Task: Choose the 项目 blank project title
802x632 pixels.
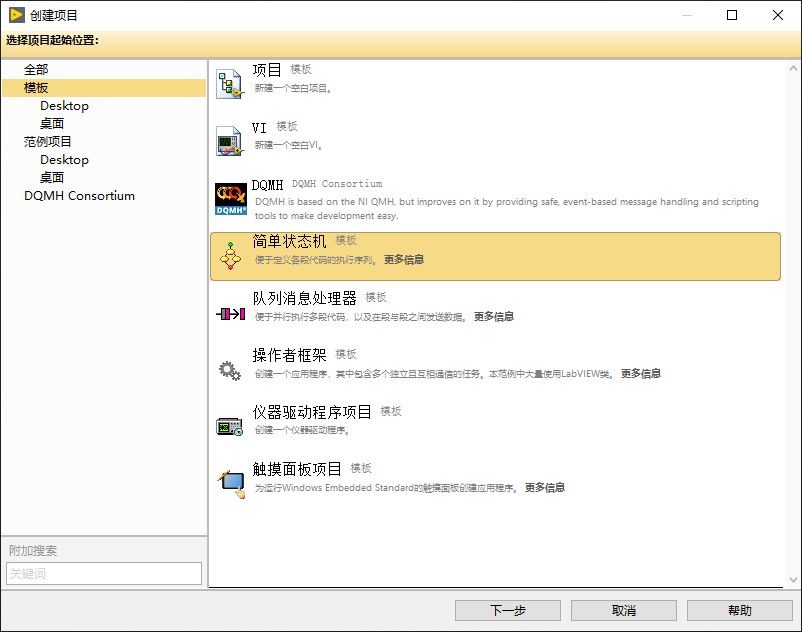Action: (267, 70)
